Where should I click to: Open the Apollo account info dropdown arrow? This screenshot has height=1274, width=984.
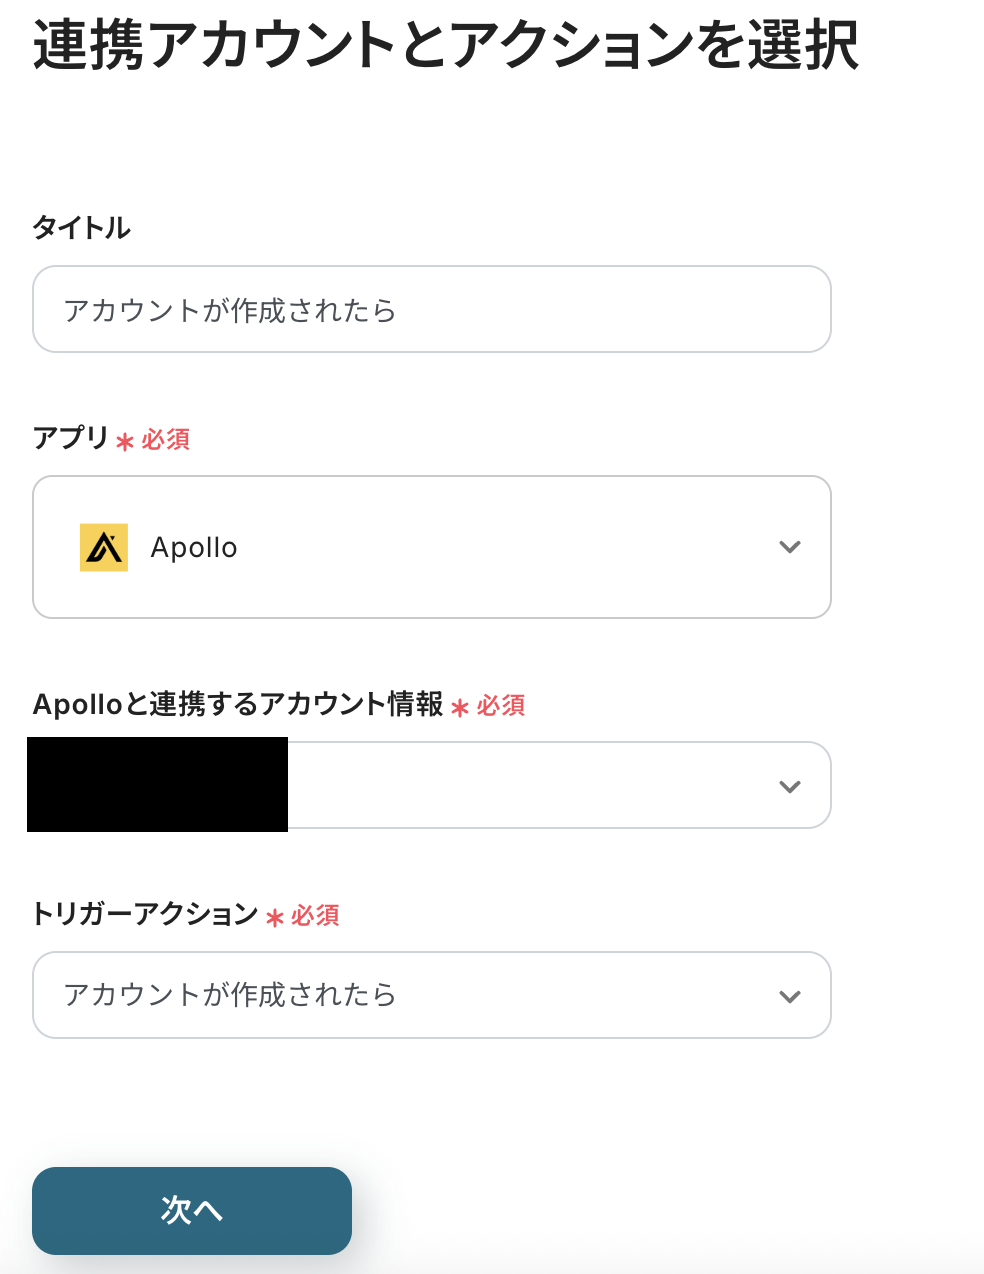[790, 786]
